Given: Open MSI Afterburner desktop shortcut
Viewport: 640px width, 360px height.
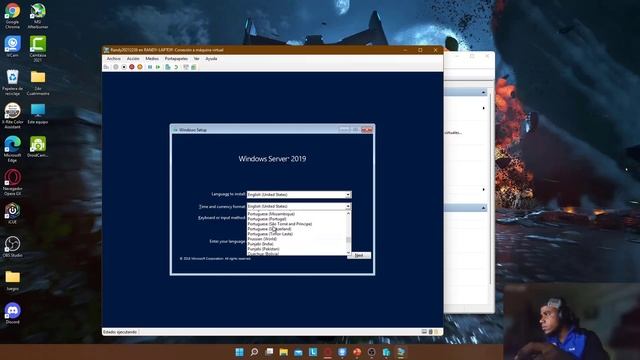Looking at the screenshot, I should point(38,16).
